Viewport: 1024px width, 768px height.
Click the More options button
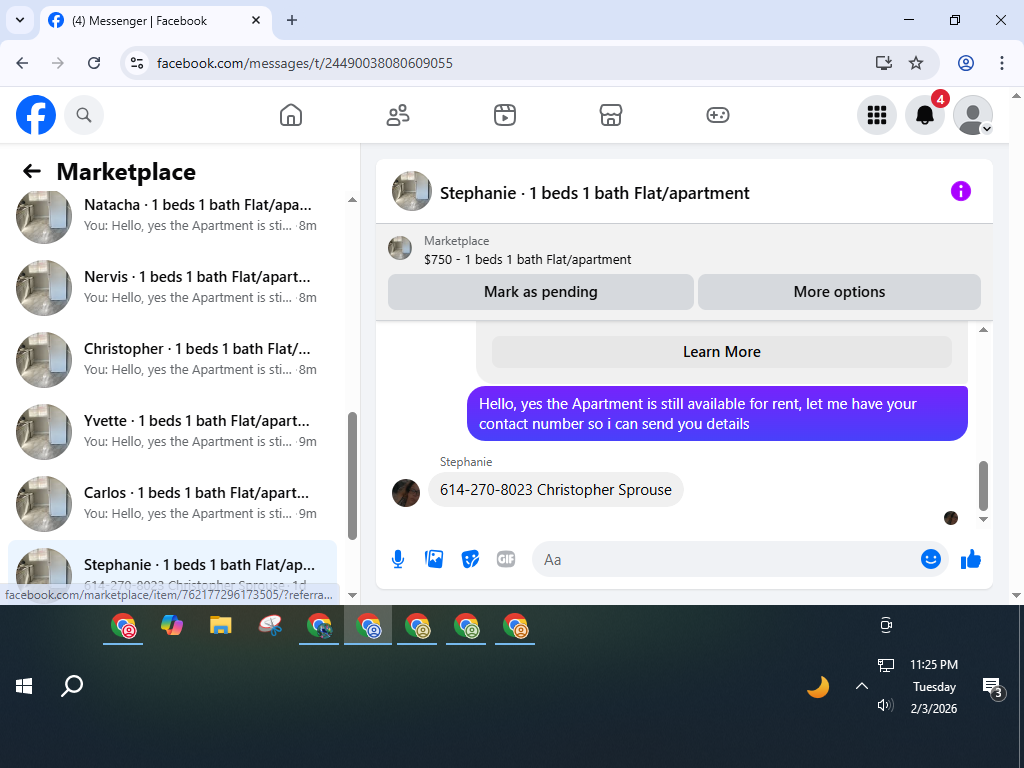pos(839,292)
